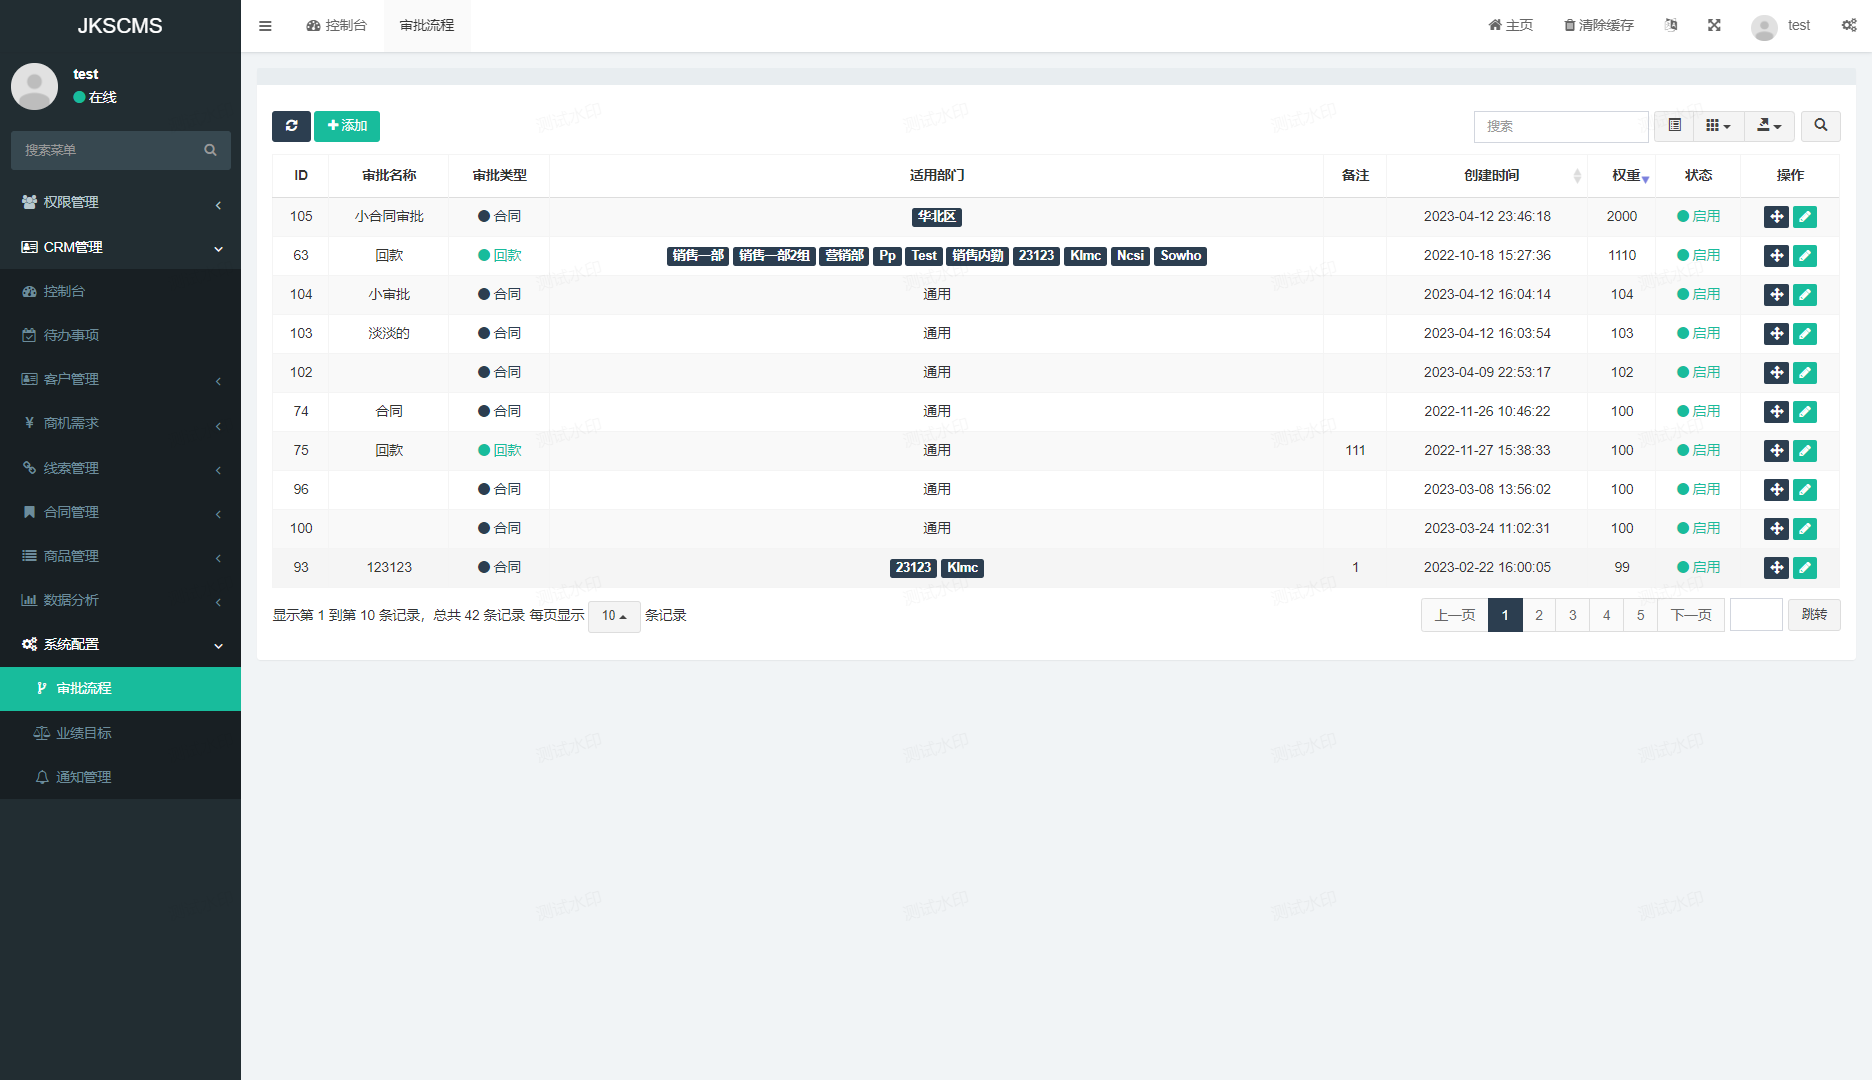Click drag-sort icon for row 63
The image size is (1872, 1080).
tap(1776, 256)
